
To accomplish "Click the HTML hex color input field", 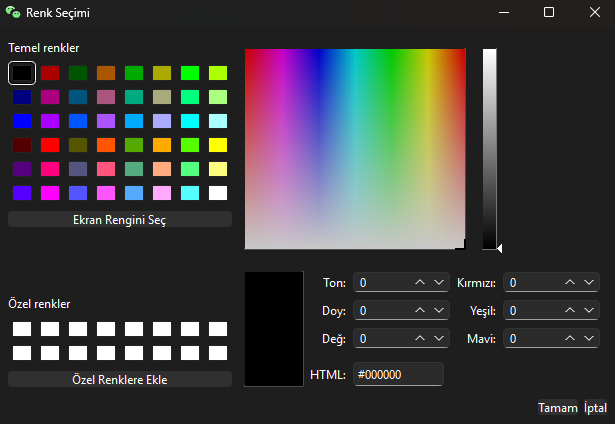I will (398, 375).
